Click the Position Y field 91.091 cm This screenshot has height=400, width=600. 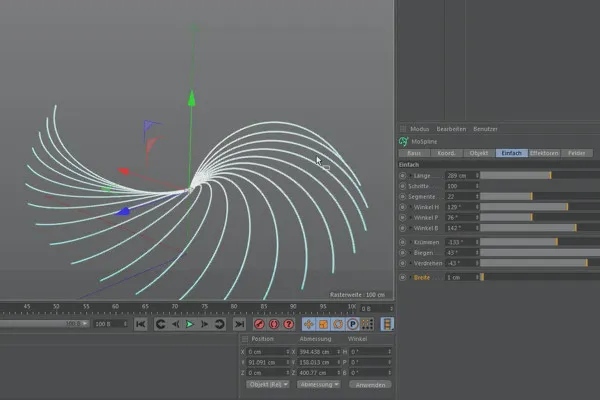pos(268,362)
